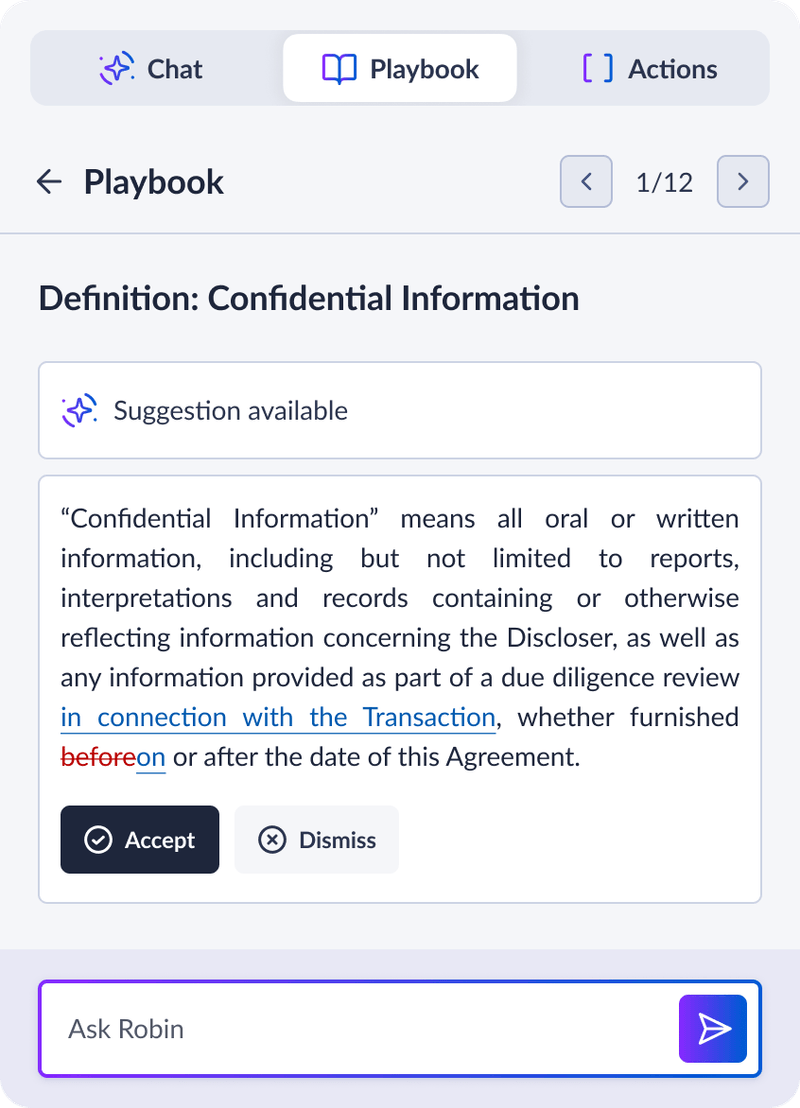
Task: Click the circled X icon on Dismiss
Action: (x=272, y=840)
